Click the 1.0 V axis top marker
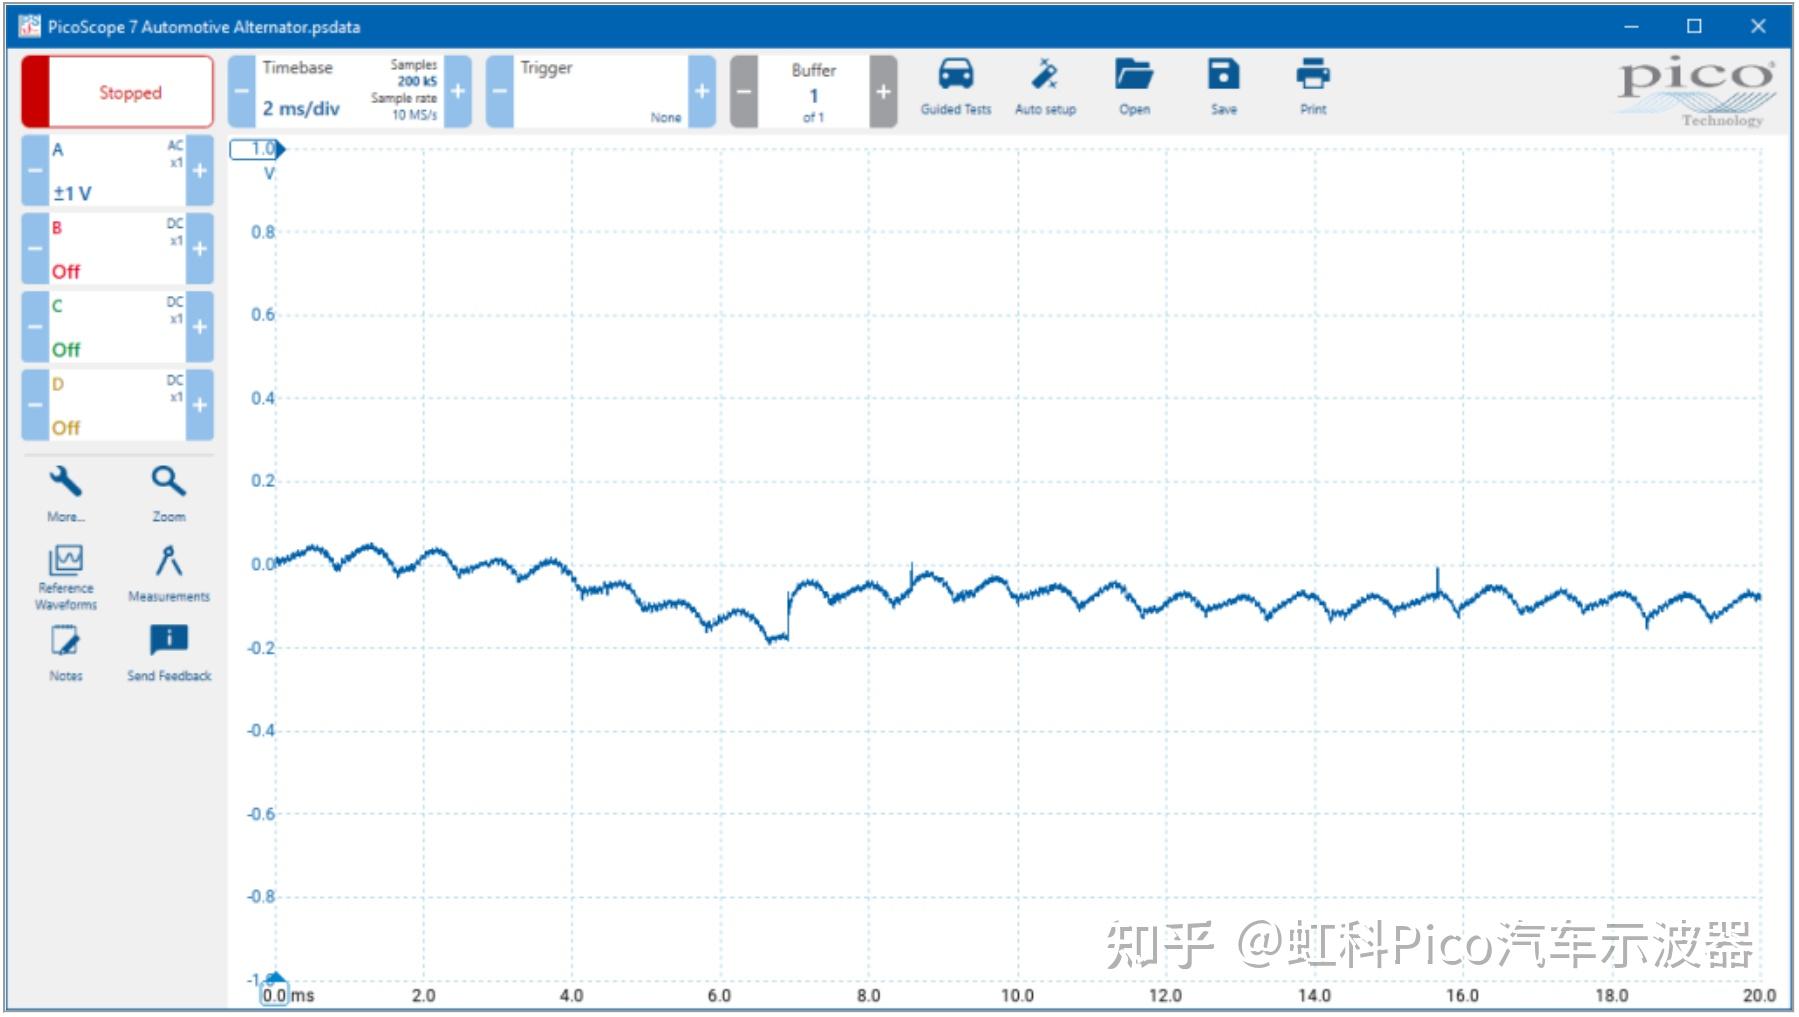Viewport: 1799px width, 1017px height. pyautogui.click(x=258, y=149)
